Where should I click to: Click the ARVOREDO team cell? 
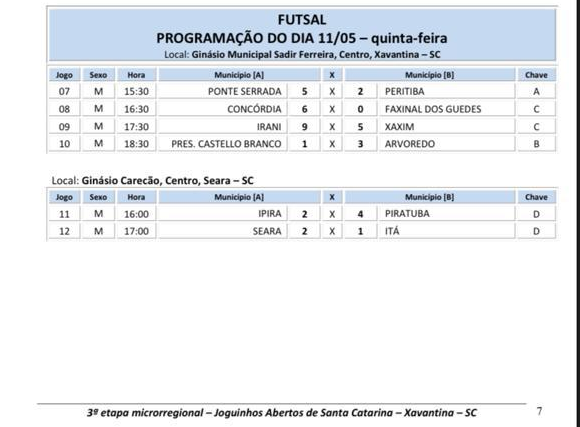pyautogui.click(x=447, y=144)
